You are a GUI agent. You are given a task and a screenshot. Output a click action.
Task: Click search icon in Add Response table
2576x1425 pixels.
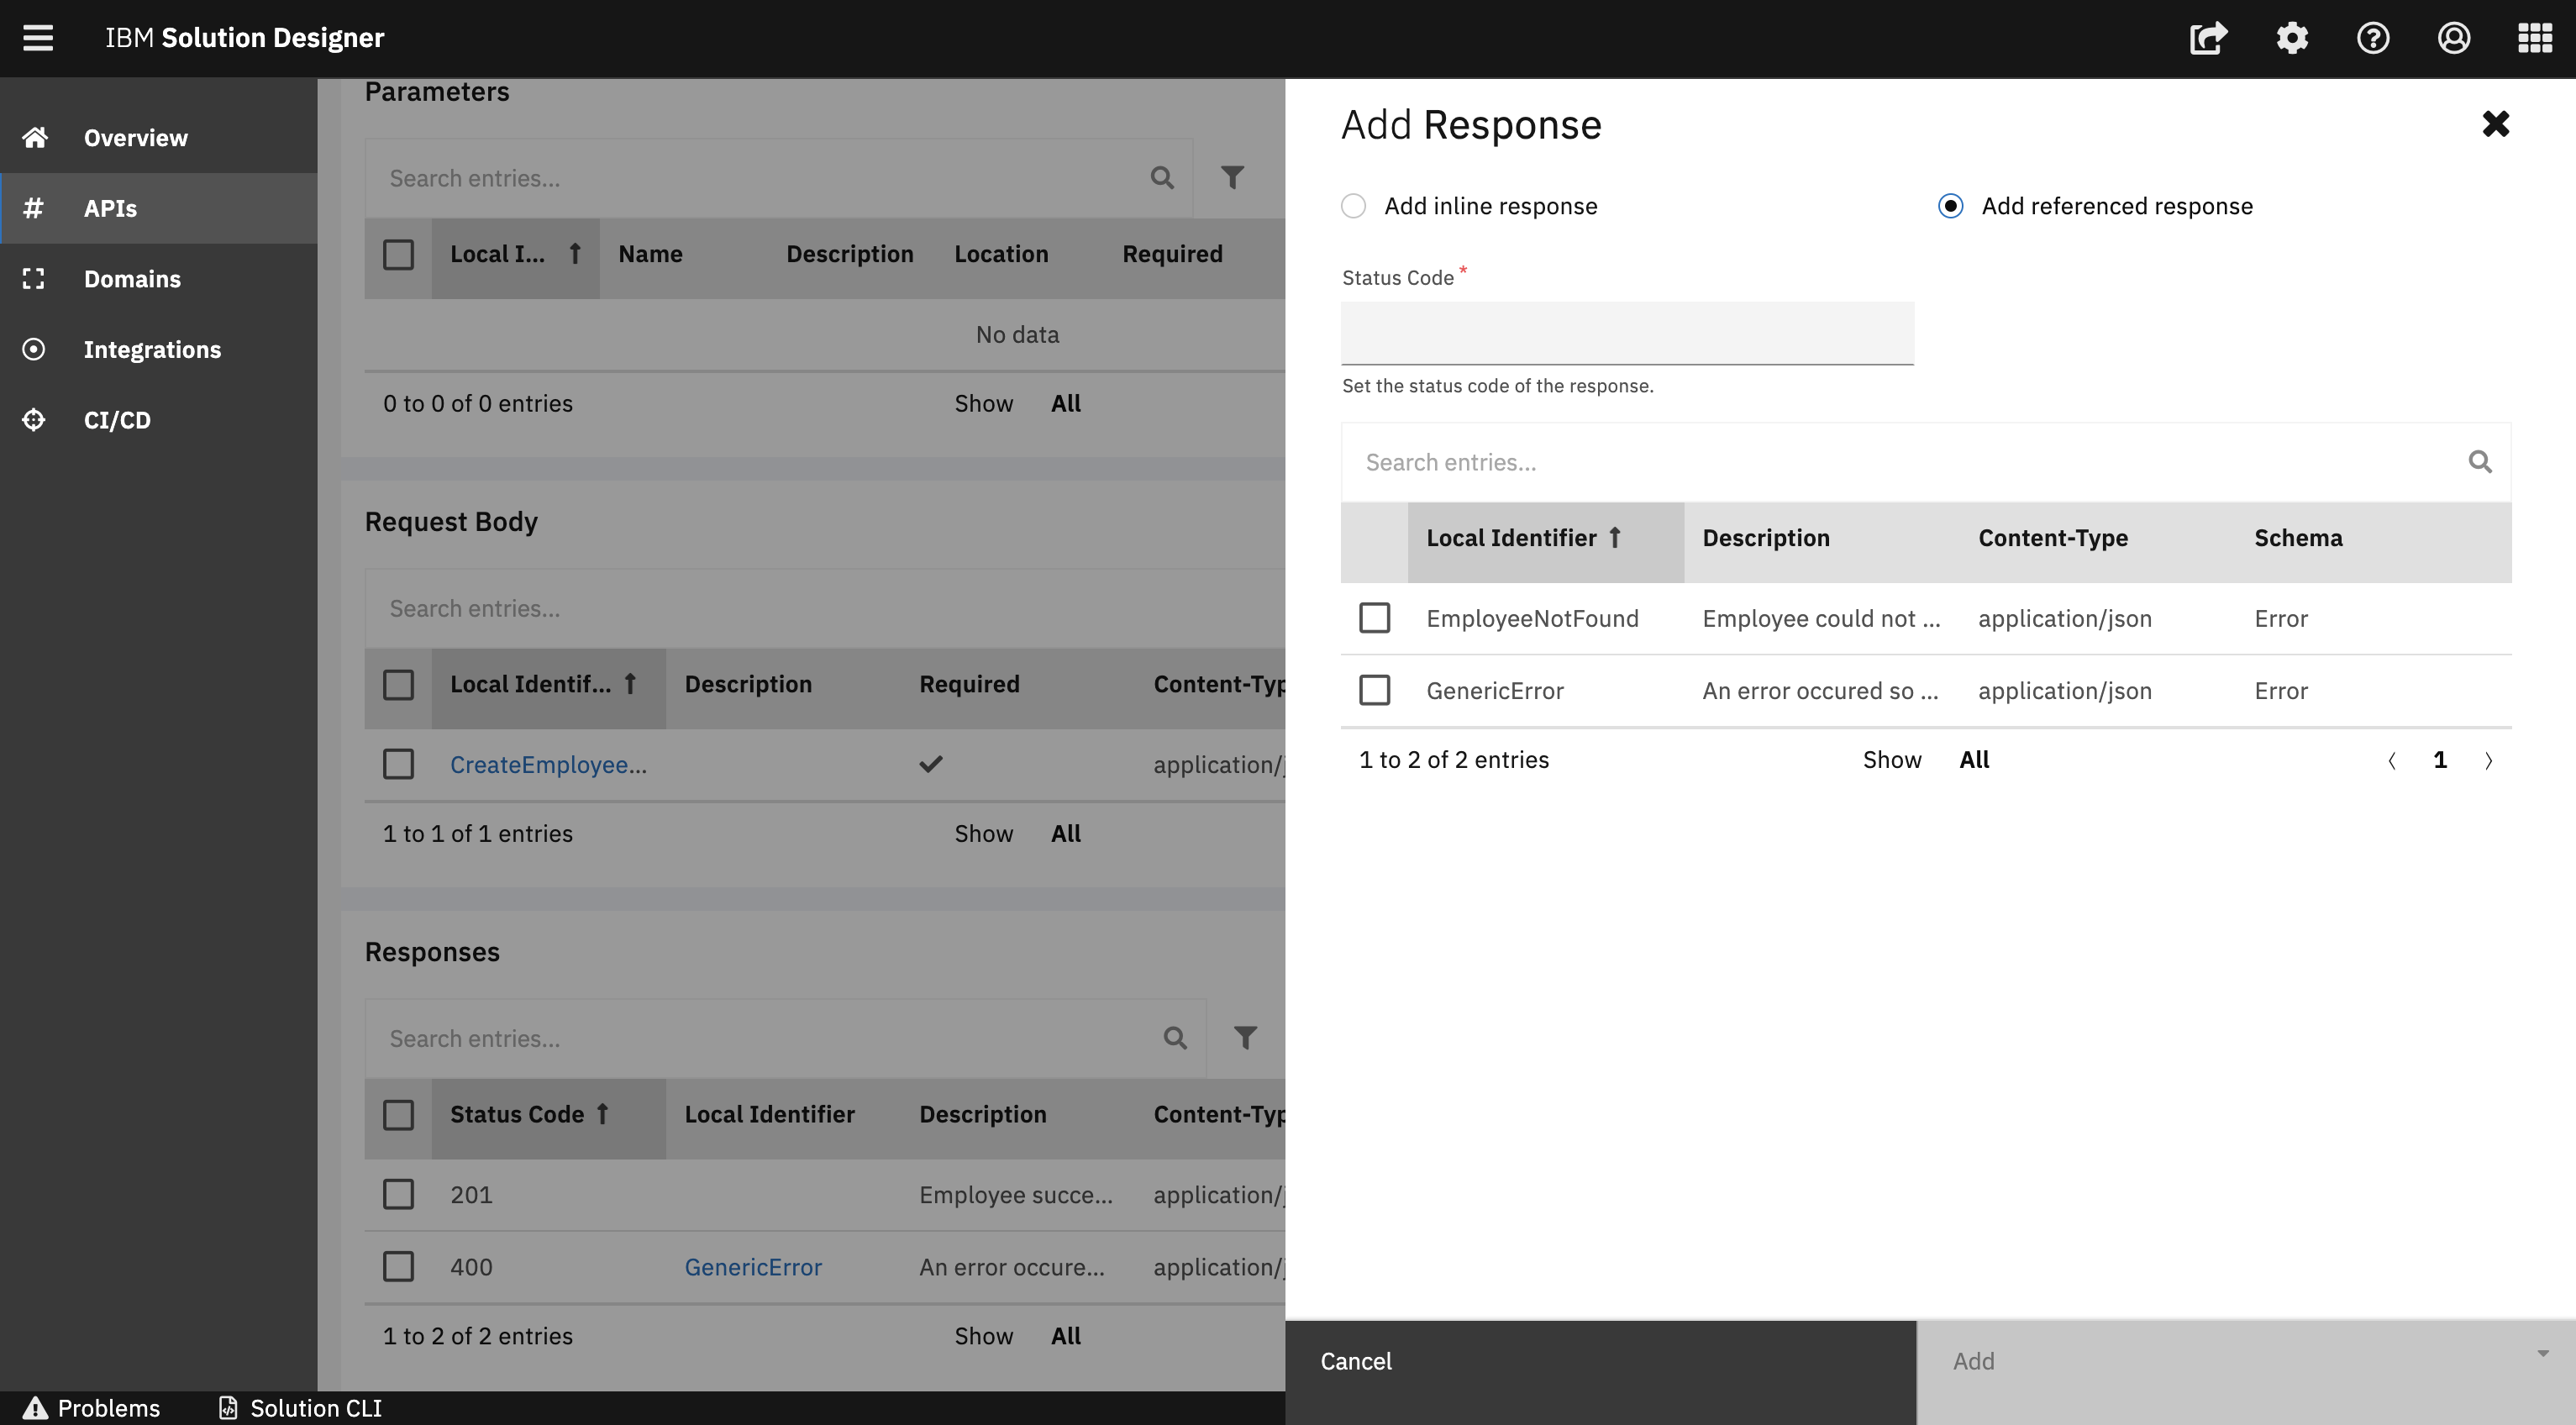2480,462
